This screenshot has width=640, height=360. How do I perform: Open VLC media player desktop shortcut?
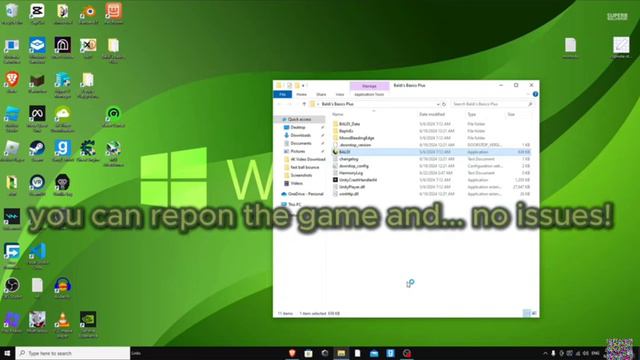[x=62, y=323]
